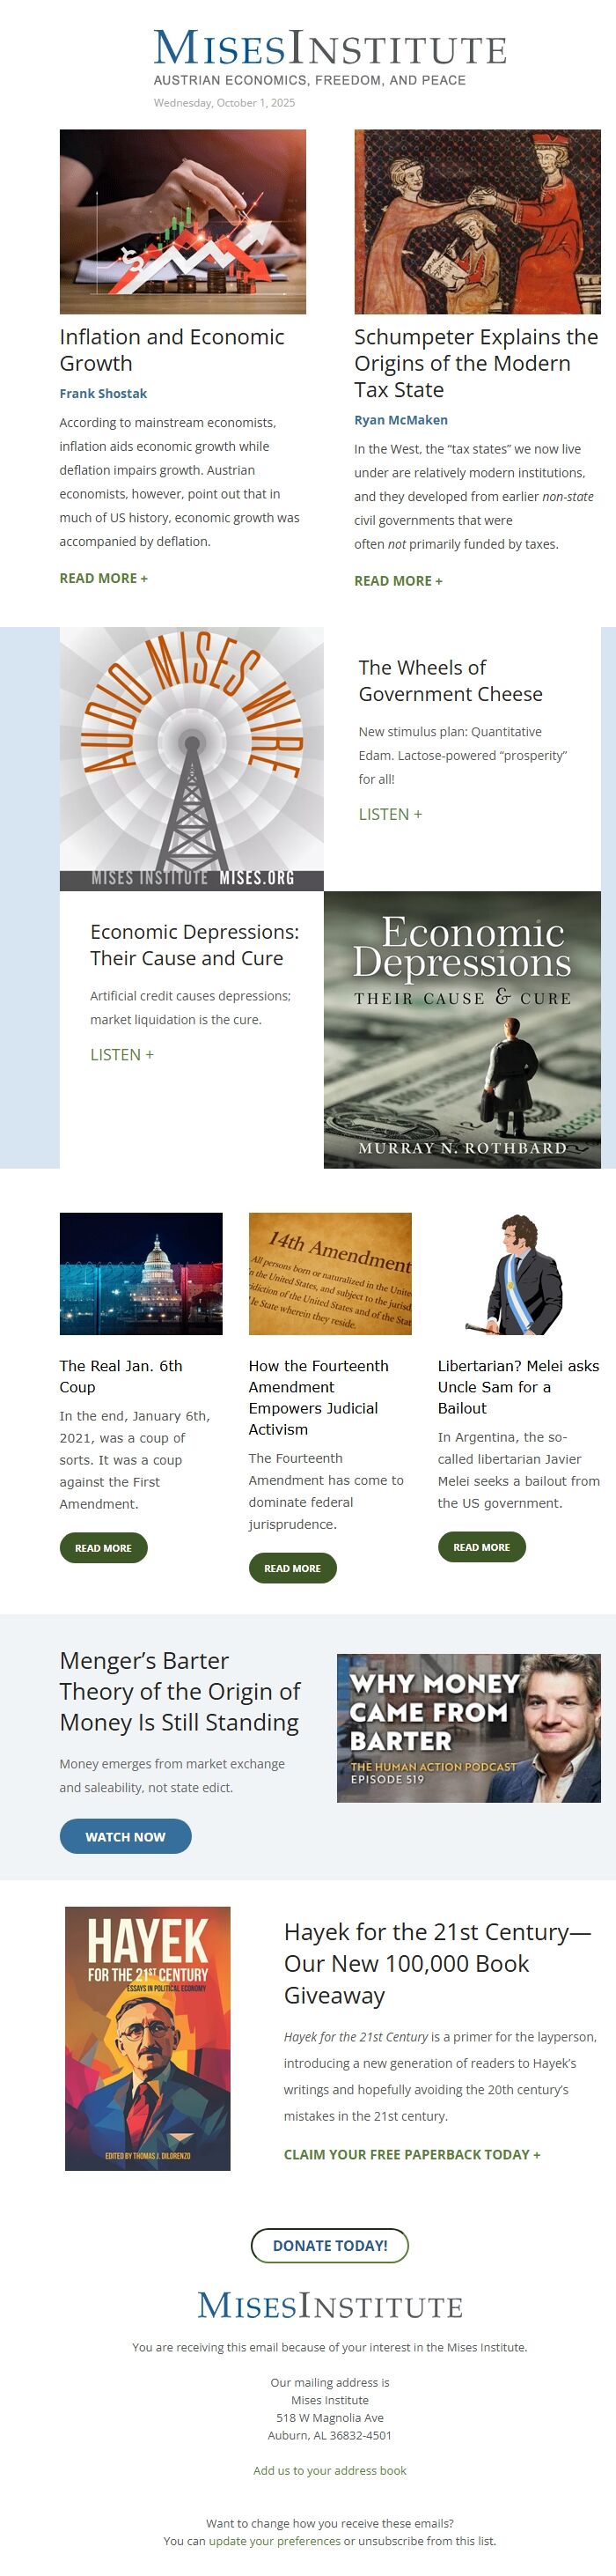Screen dimensions: 616x2576
Task: Click the WATCH NOW button
Action: pos(126,1836)
